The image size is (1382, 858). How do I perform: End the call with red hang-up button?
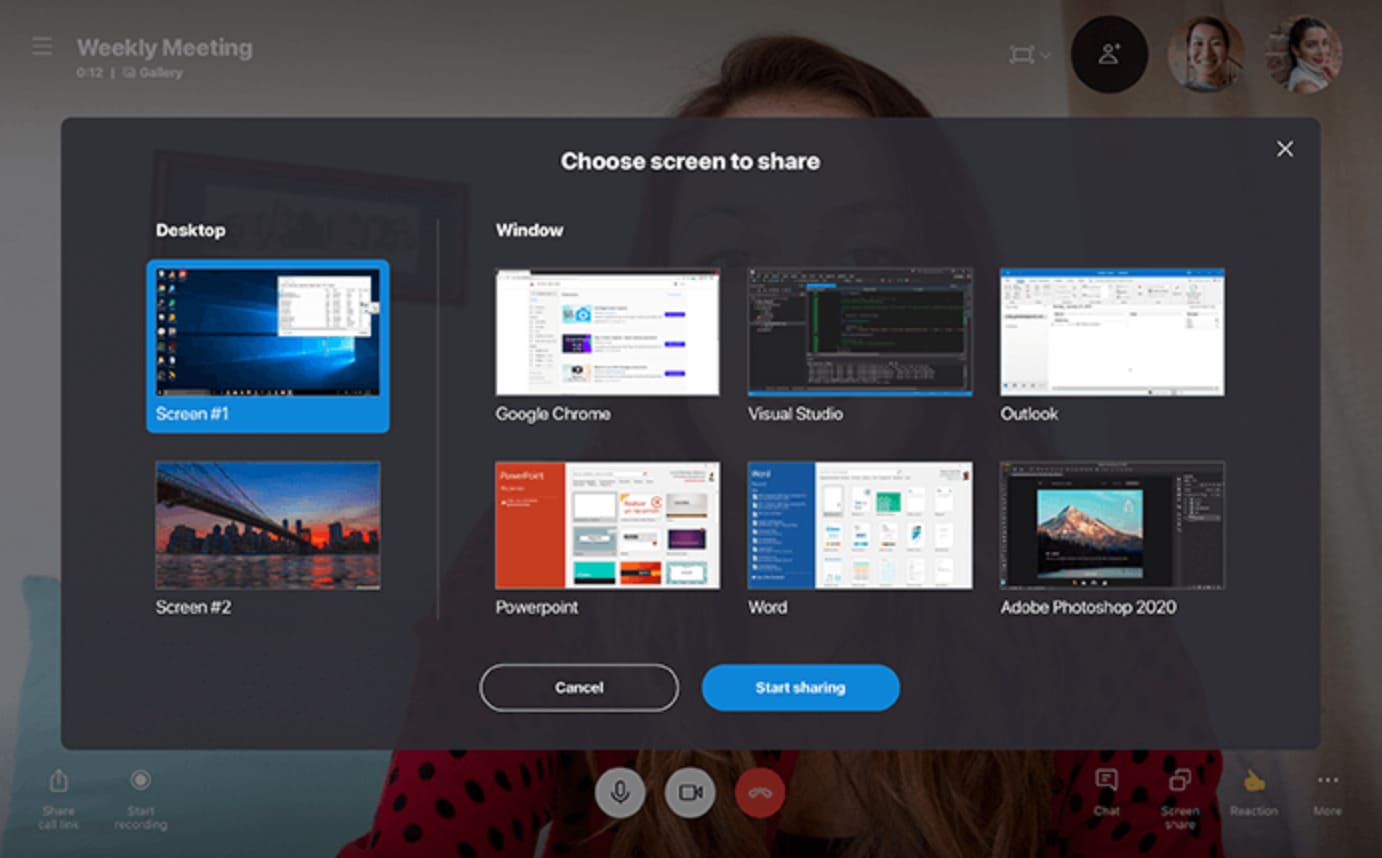coord(760,793)
